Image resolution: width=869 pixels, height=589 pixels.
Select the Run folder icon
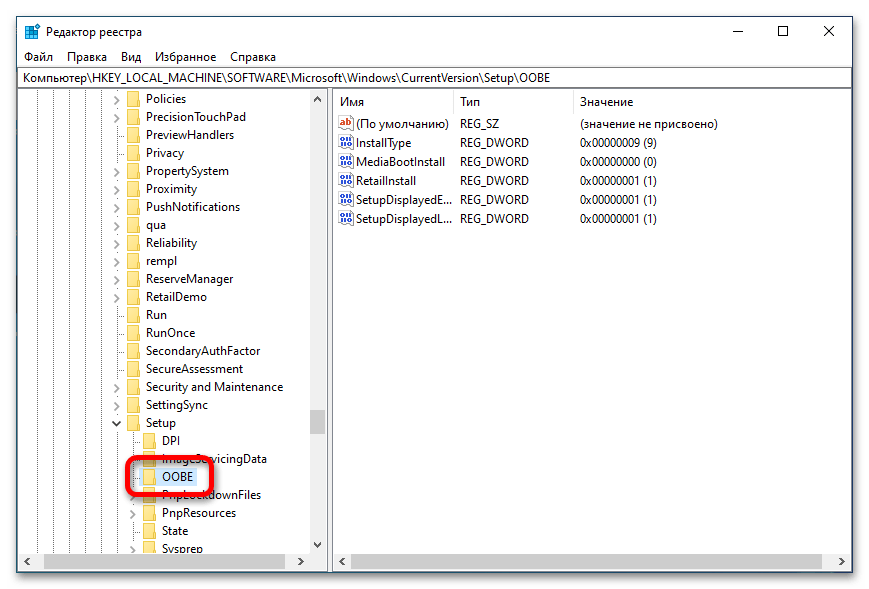pyautogui.click(x=133, y=315)
